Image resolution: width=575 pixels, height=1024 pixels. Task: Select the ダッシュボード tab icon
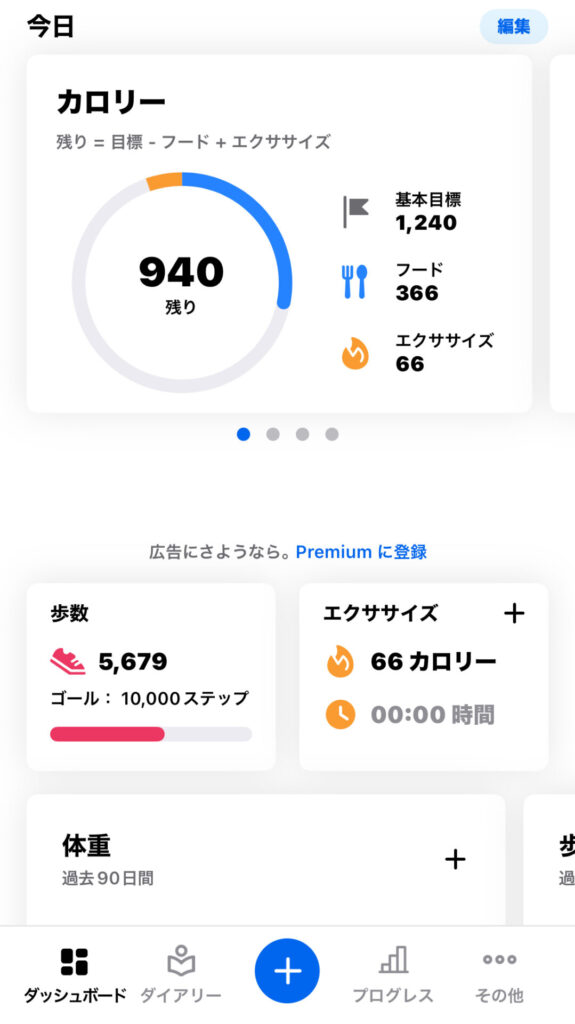coord(74,962)
